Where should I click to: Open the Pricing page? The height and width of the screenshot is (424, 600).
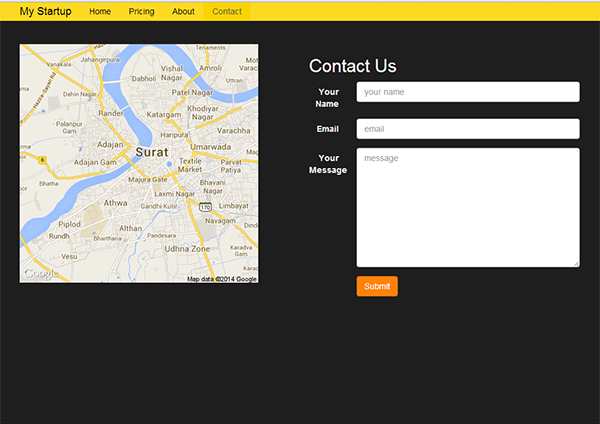pyautogui.click(x=142, y=11)
